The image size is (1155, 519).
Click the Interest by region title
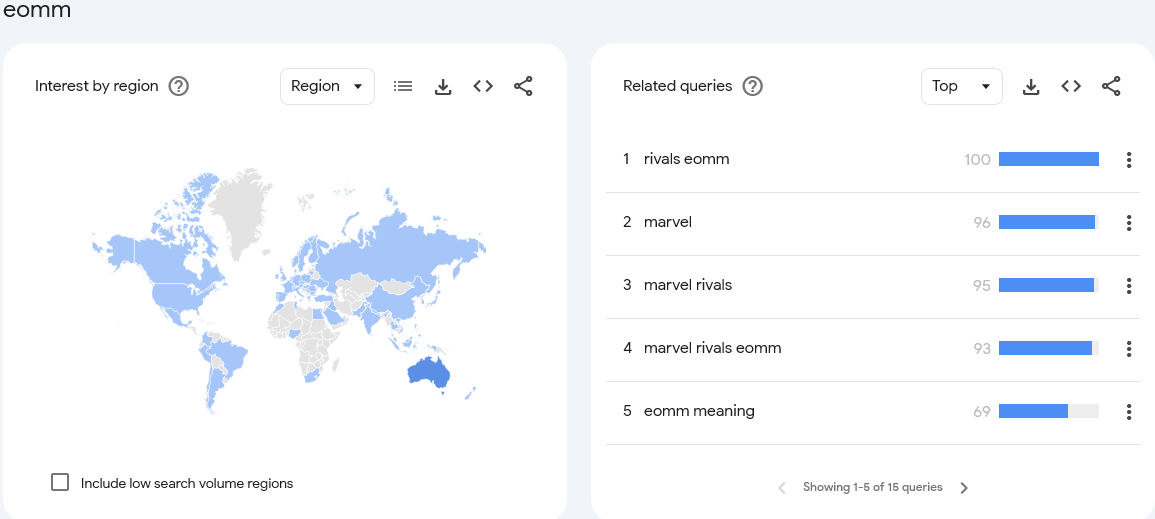coord(96,86)
